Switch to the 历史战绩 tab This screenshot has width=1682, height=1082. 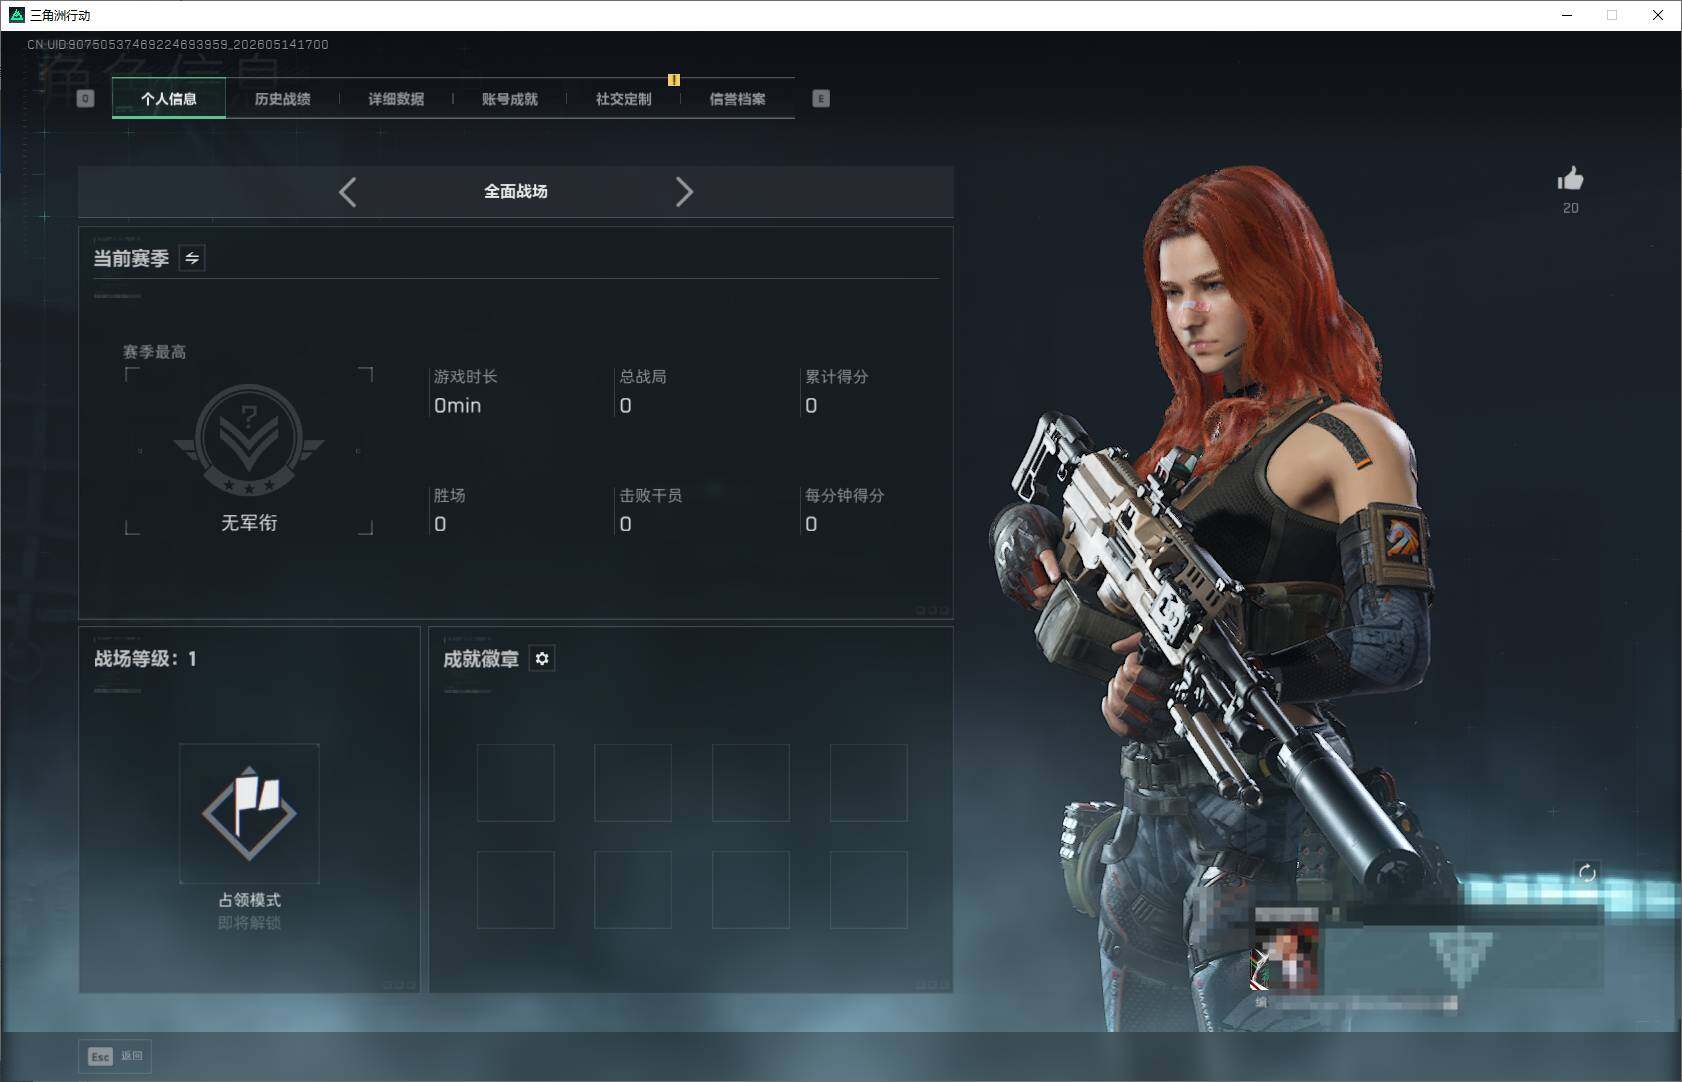click(283, 98)
